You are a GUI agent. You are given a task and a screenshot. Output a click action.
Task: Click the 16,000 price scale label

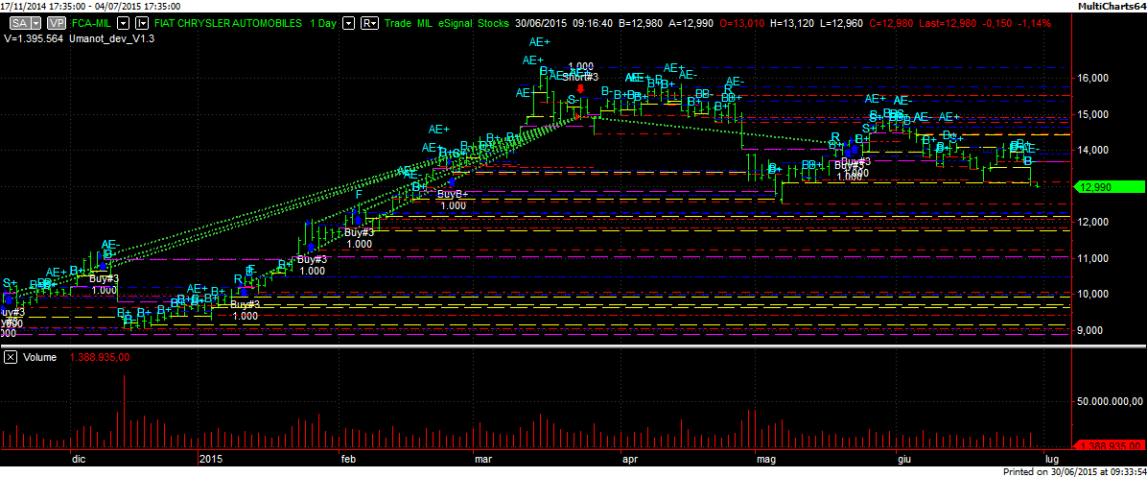1093,78
